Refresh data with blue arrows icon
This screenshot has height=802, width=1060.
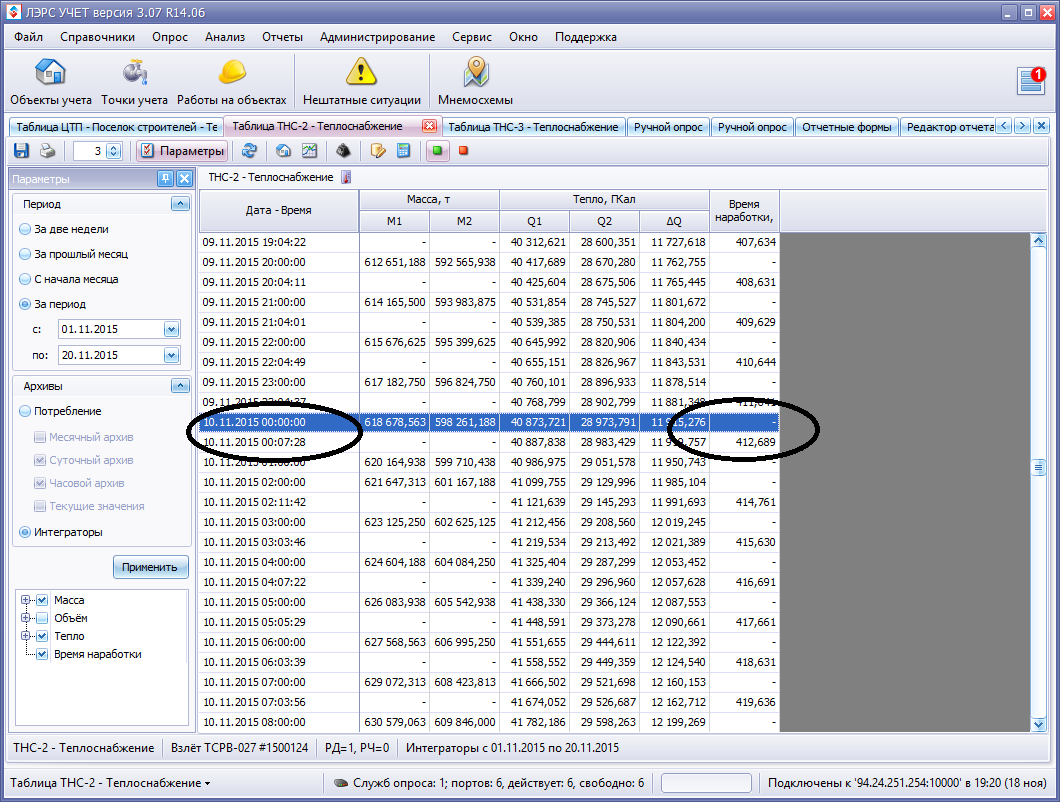pos(249,151)
